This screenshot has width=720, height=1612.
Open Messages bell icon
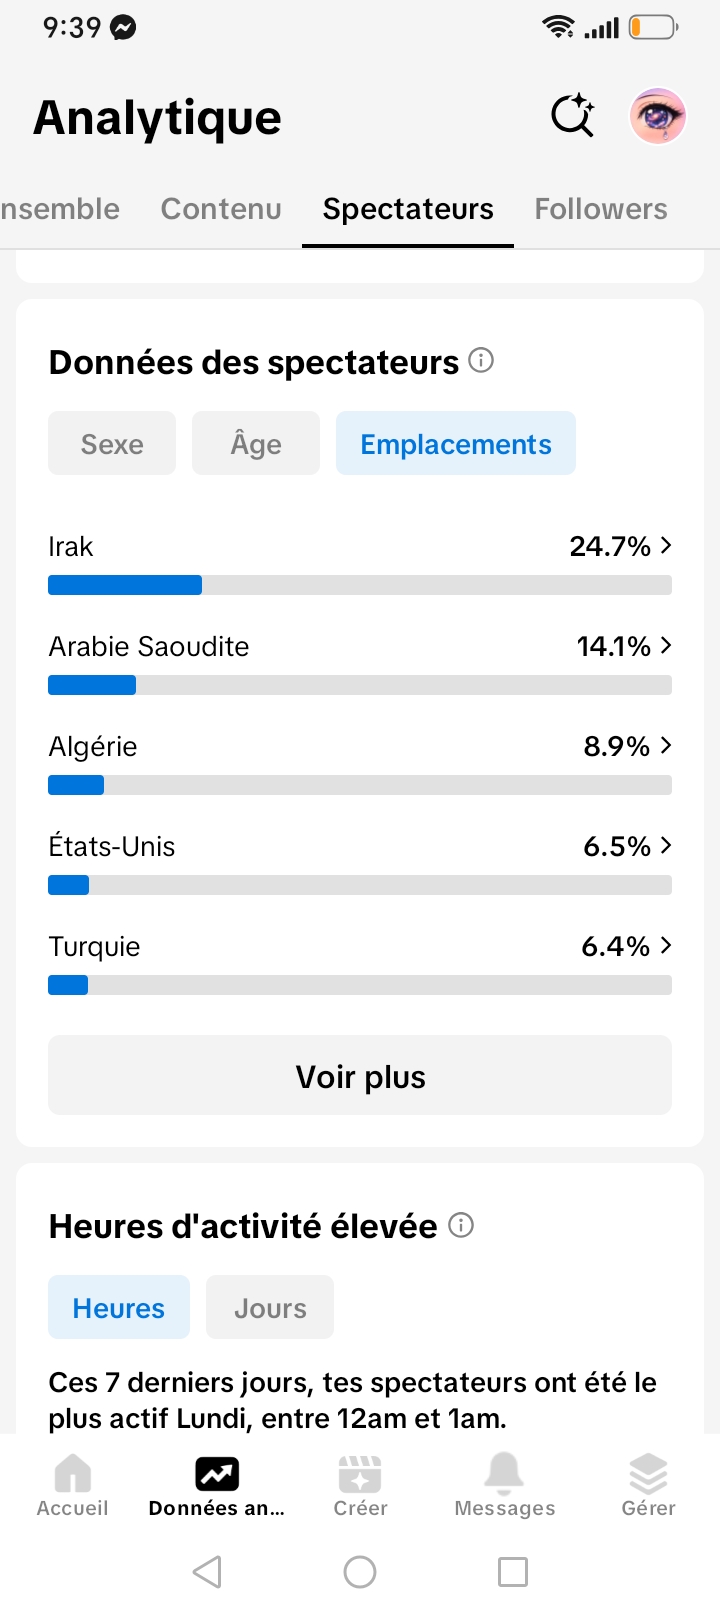click(504, 1473)
